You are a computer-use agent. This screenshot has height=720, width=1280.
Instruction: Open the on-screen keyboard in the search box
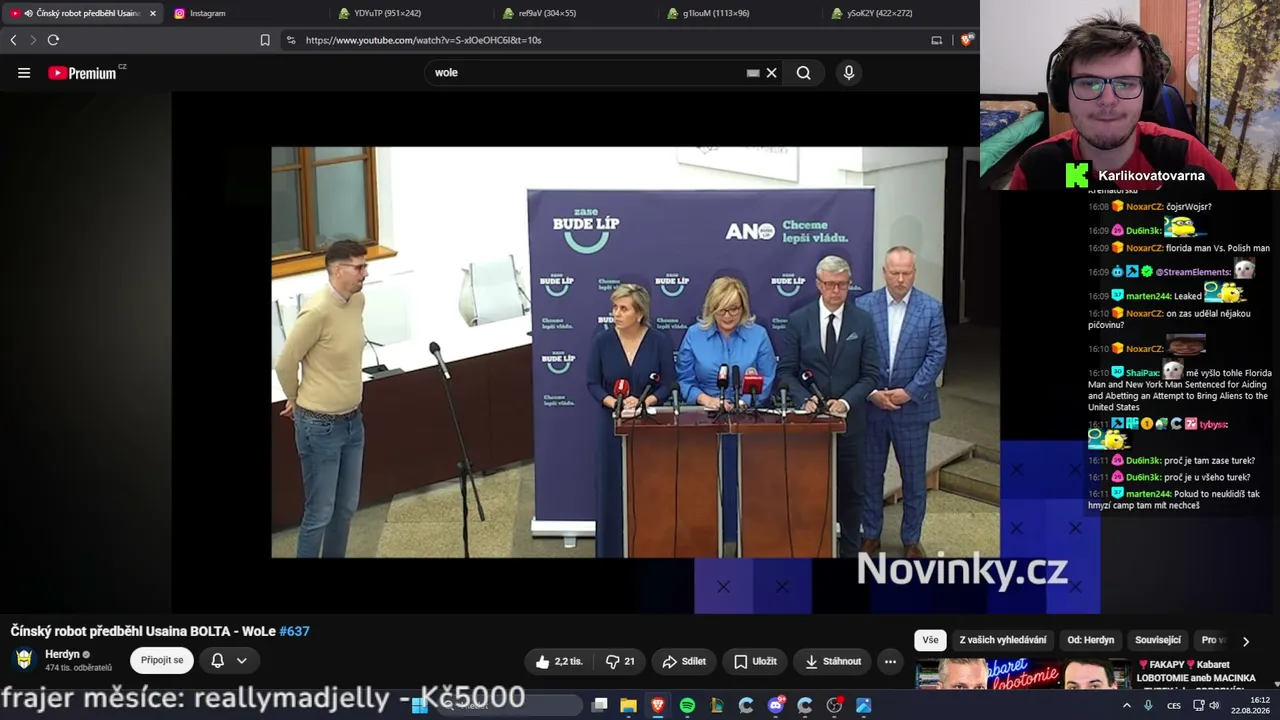[753, 73]
